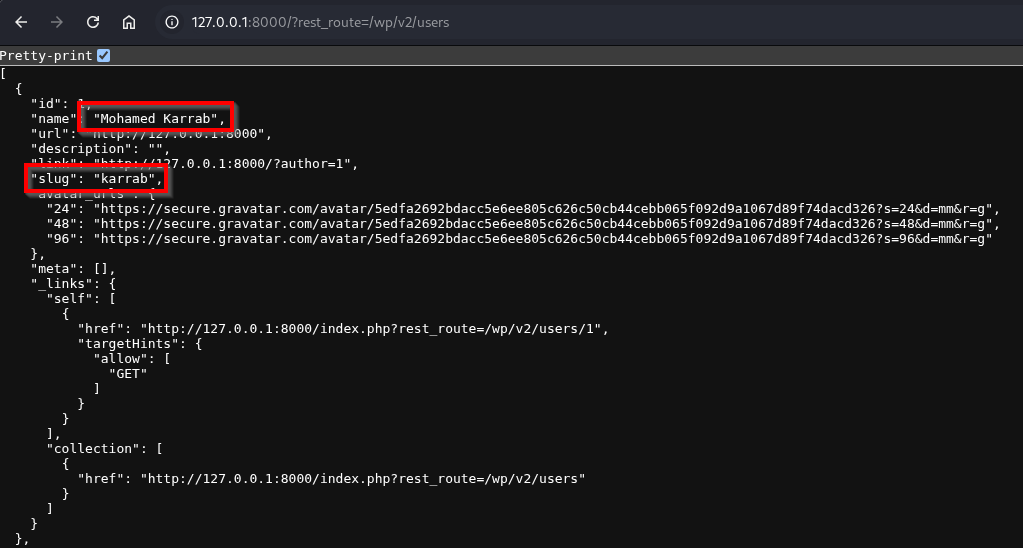
Task: Click the forward navigation arrow
Action: tap(56, 22)
